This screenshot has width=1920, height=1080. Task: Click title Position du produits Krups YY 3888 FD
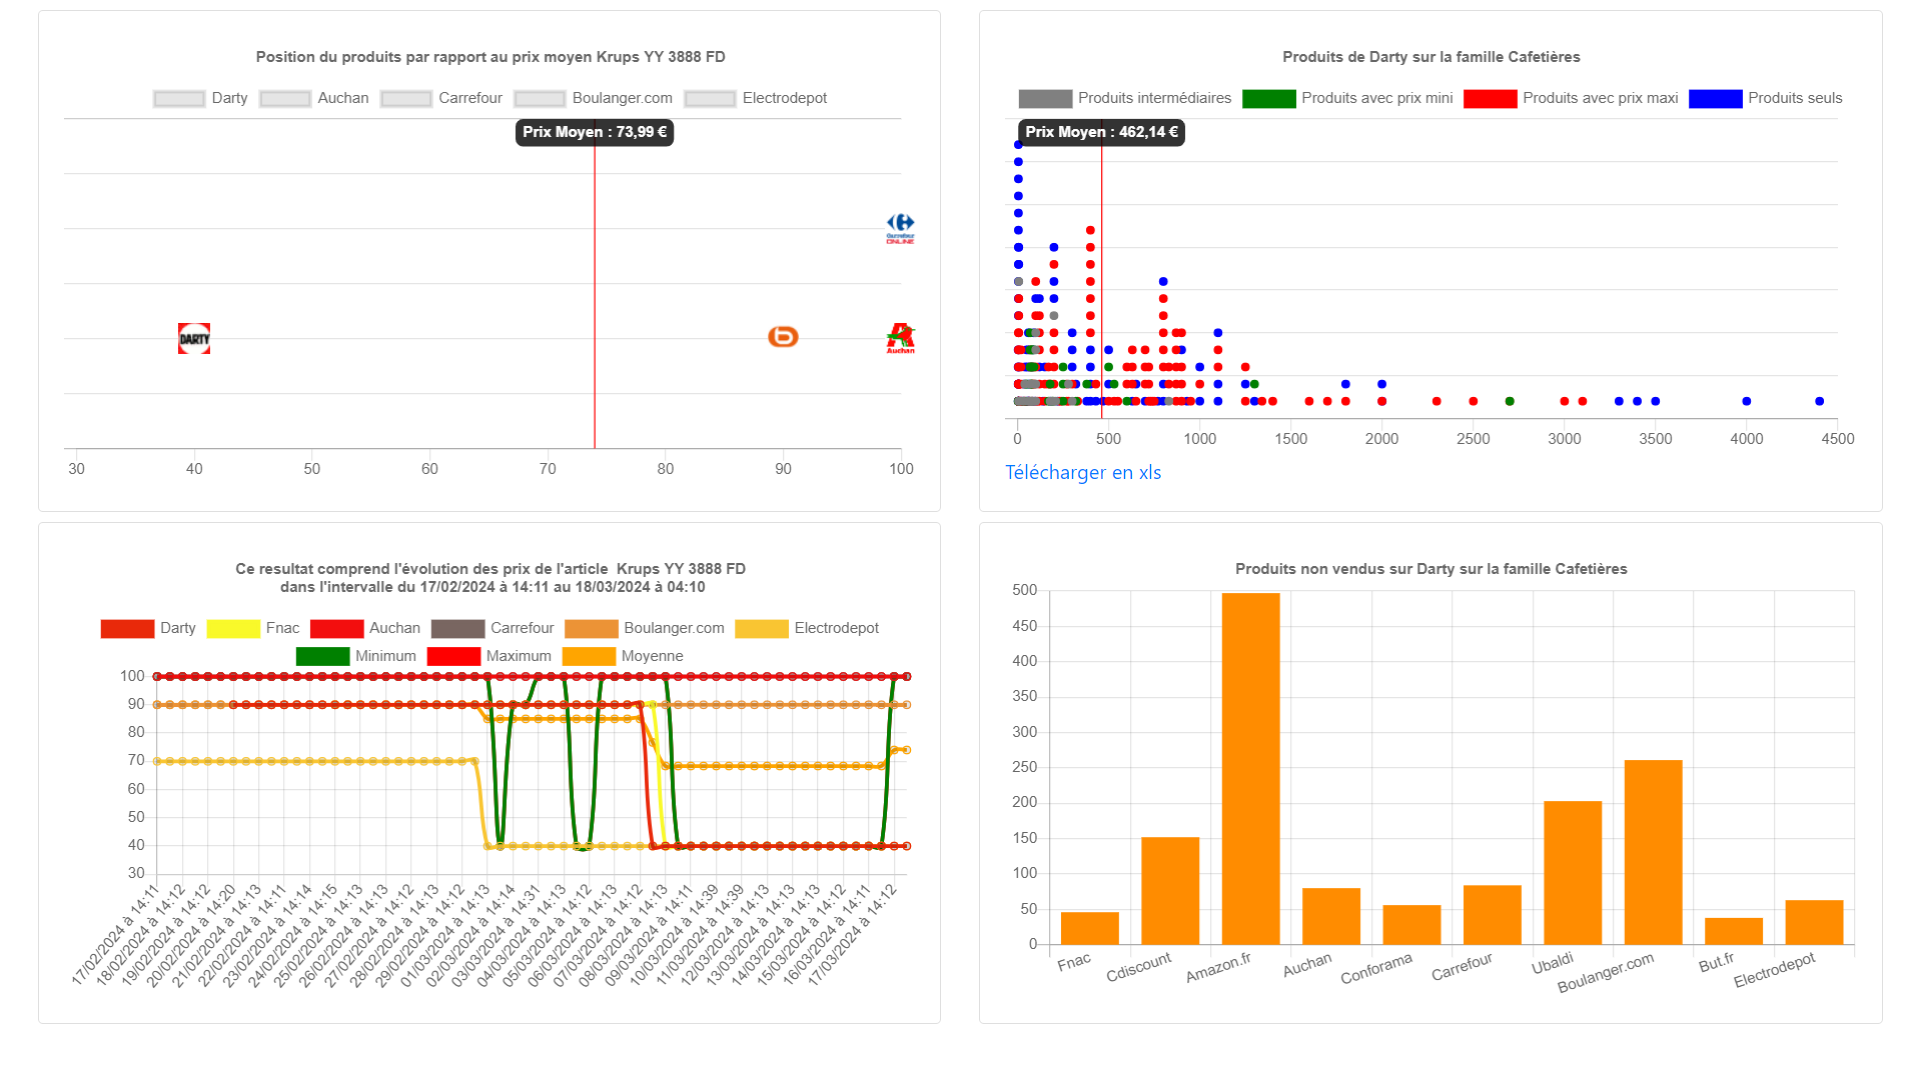click(x=490, y=57)
